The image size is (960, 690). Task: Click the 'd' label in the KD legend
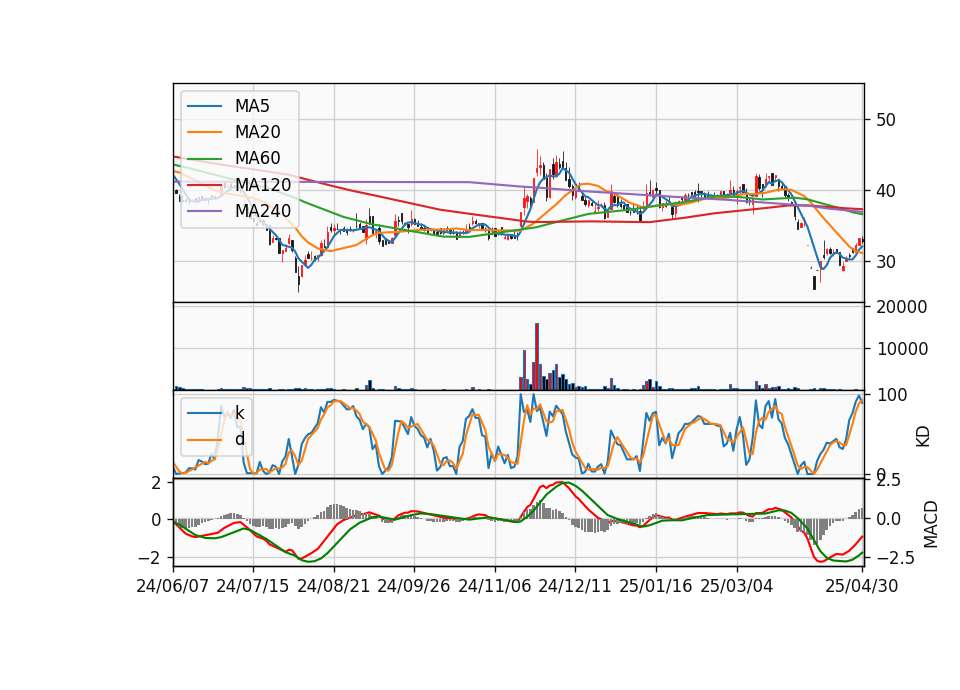tap(239, 439)
